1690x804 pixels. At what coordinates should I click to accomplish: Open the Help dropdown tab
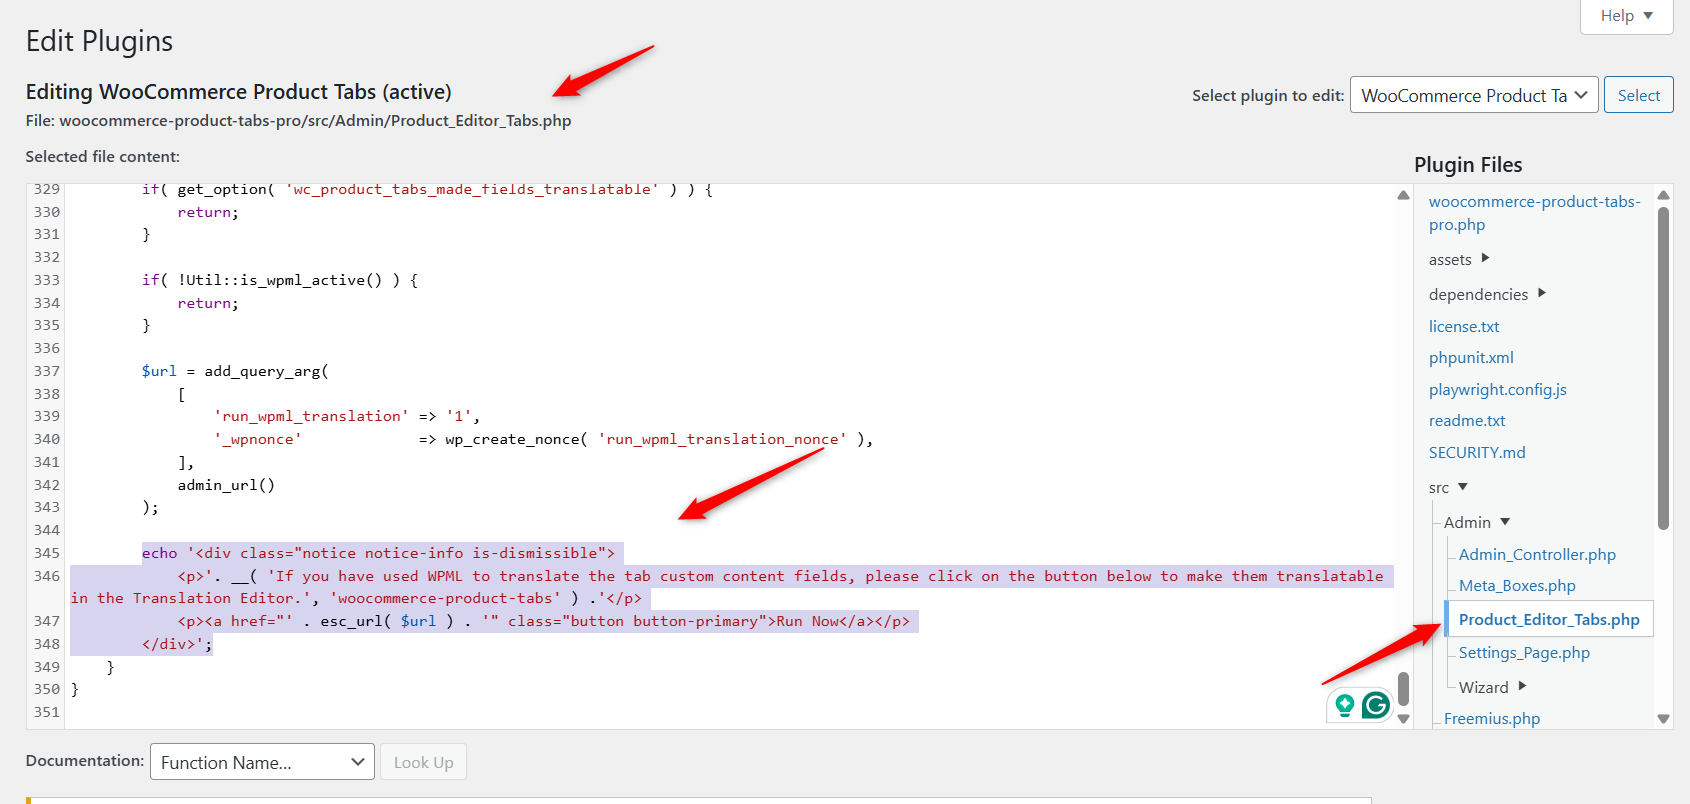point(1626,16)
